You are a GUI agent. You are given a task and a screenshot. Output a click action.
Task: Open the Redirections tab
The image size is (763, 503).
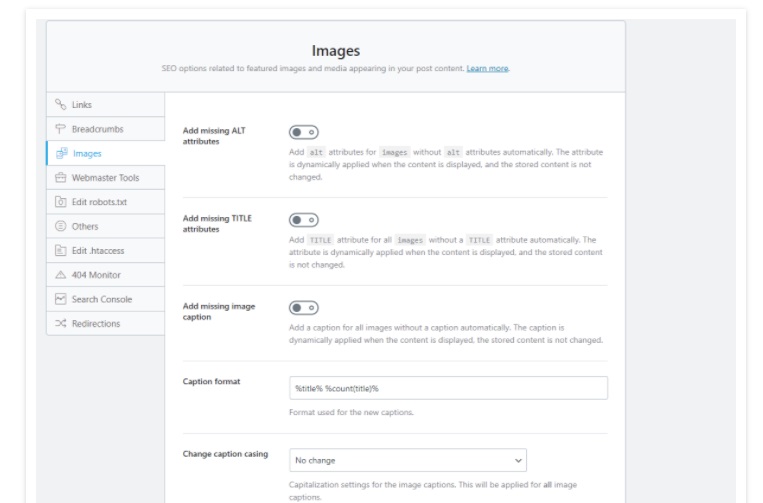point(106,323)
